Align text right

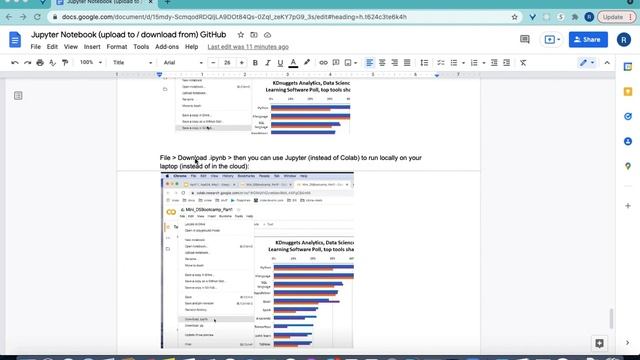tap(394, 63)
